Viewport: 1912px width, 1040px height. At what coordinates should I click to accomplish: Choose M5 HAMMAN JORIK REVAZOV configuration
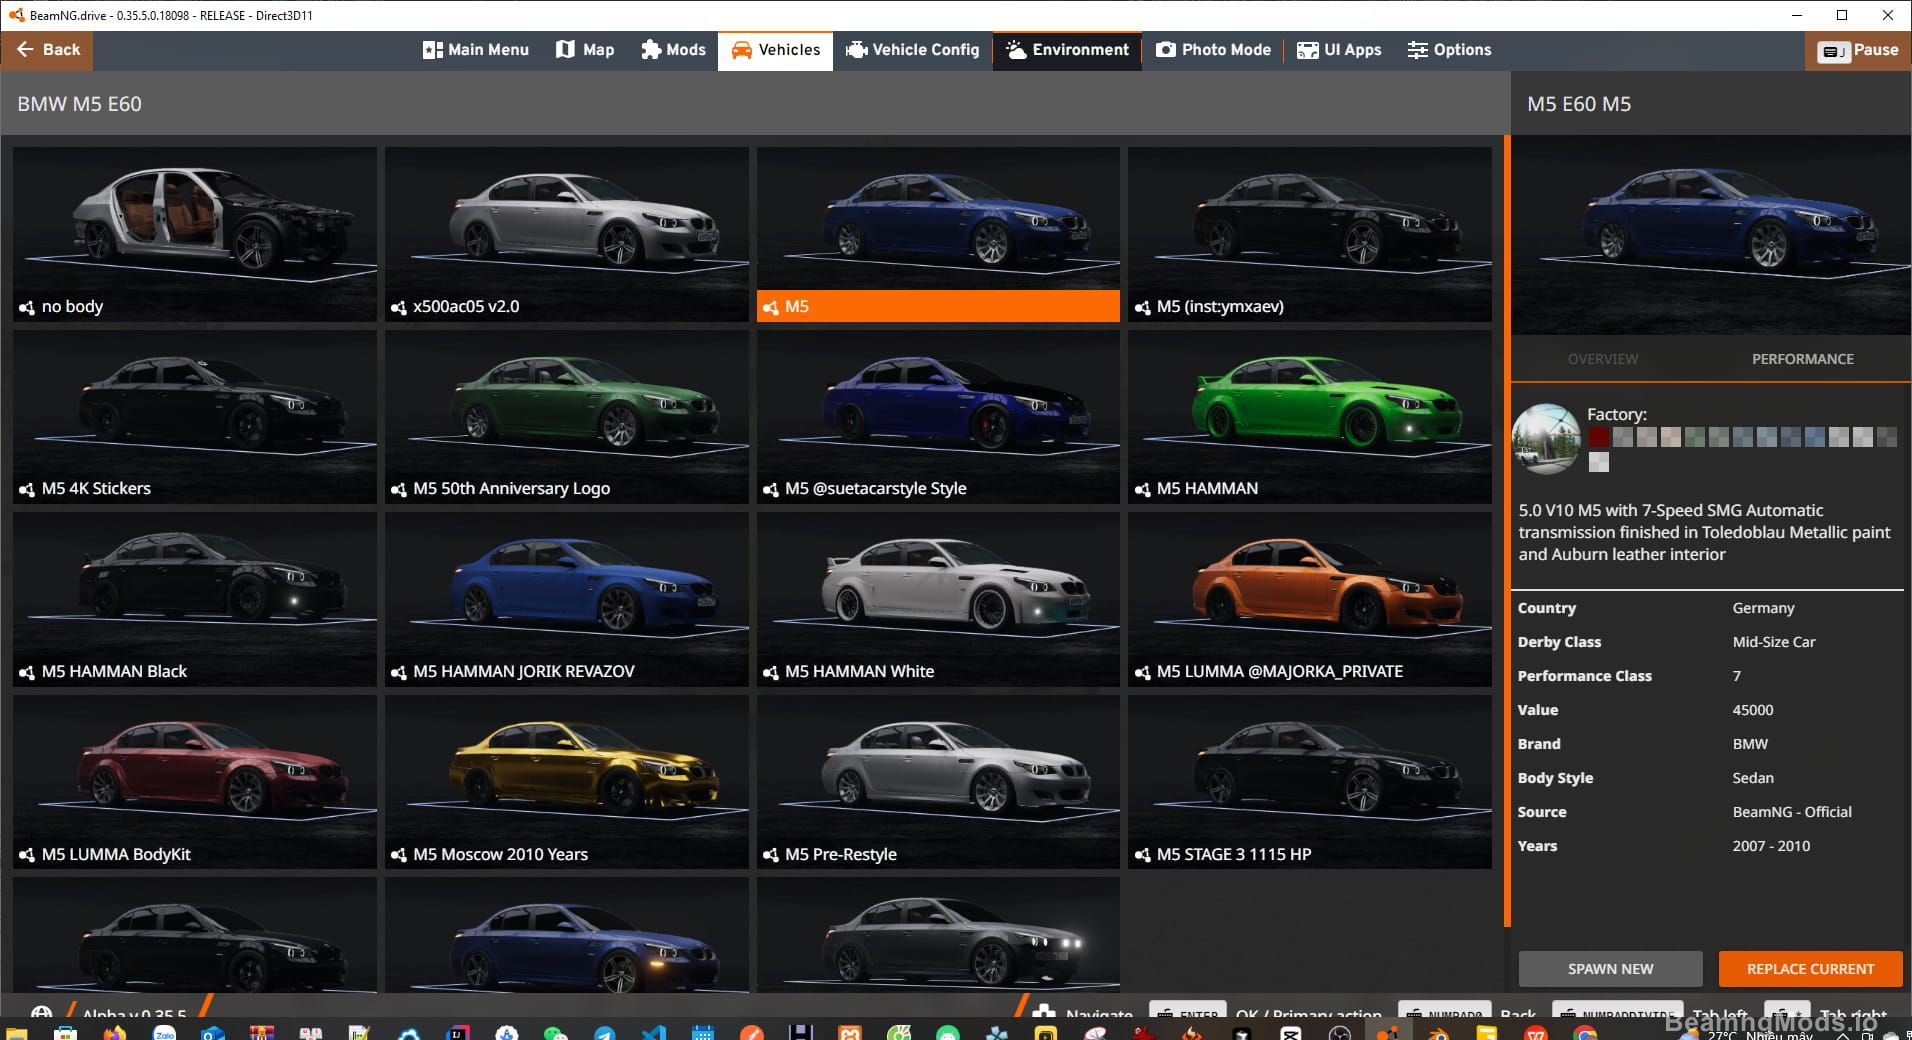click(x=566, y=600)
